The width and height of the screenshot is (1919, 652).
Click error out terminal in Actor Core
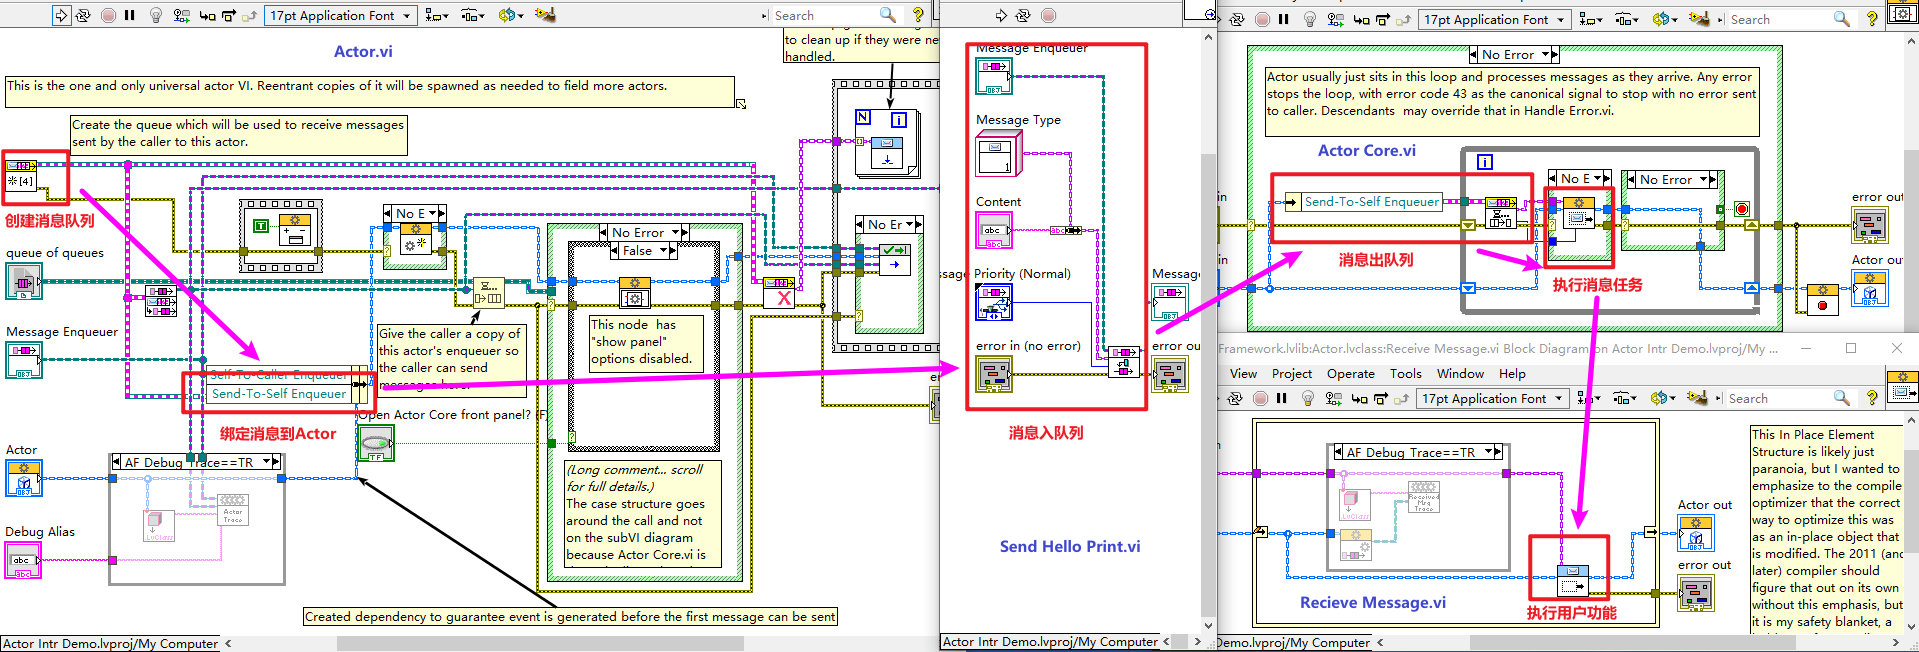point(1869,224)
